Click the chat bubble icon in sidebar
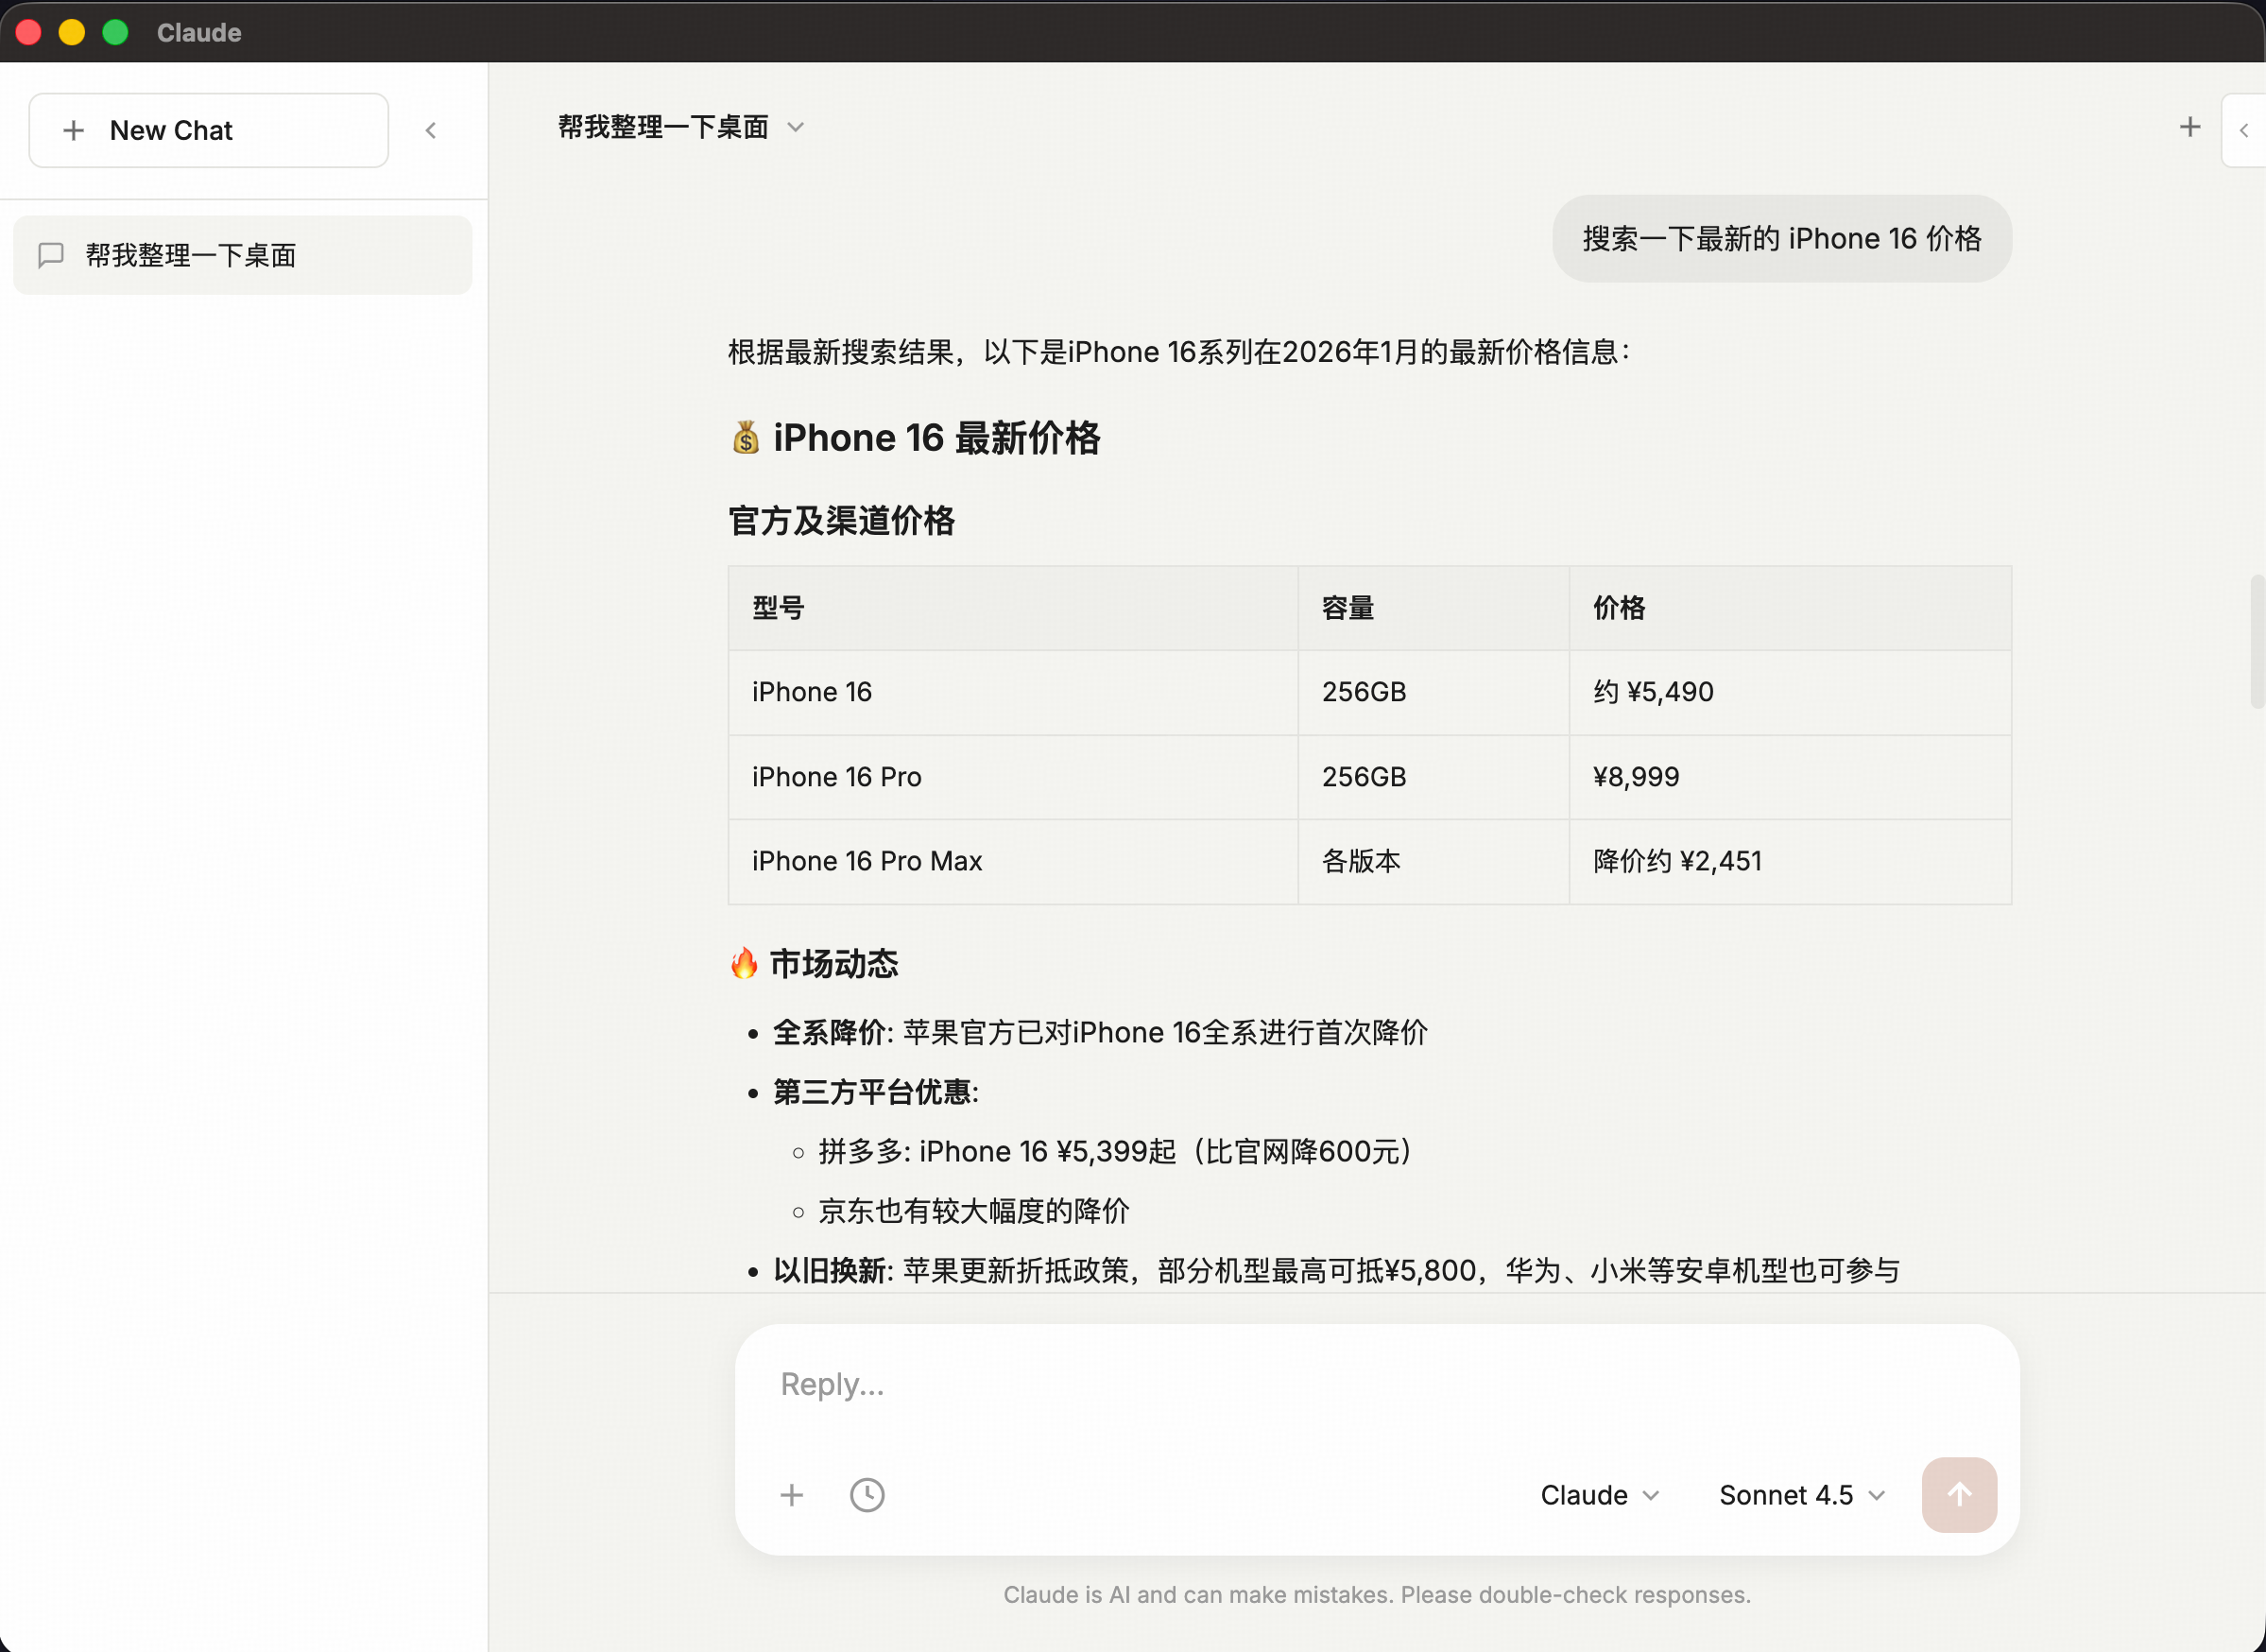 click(x=51, y=255)
